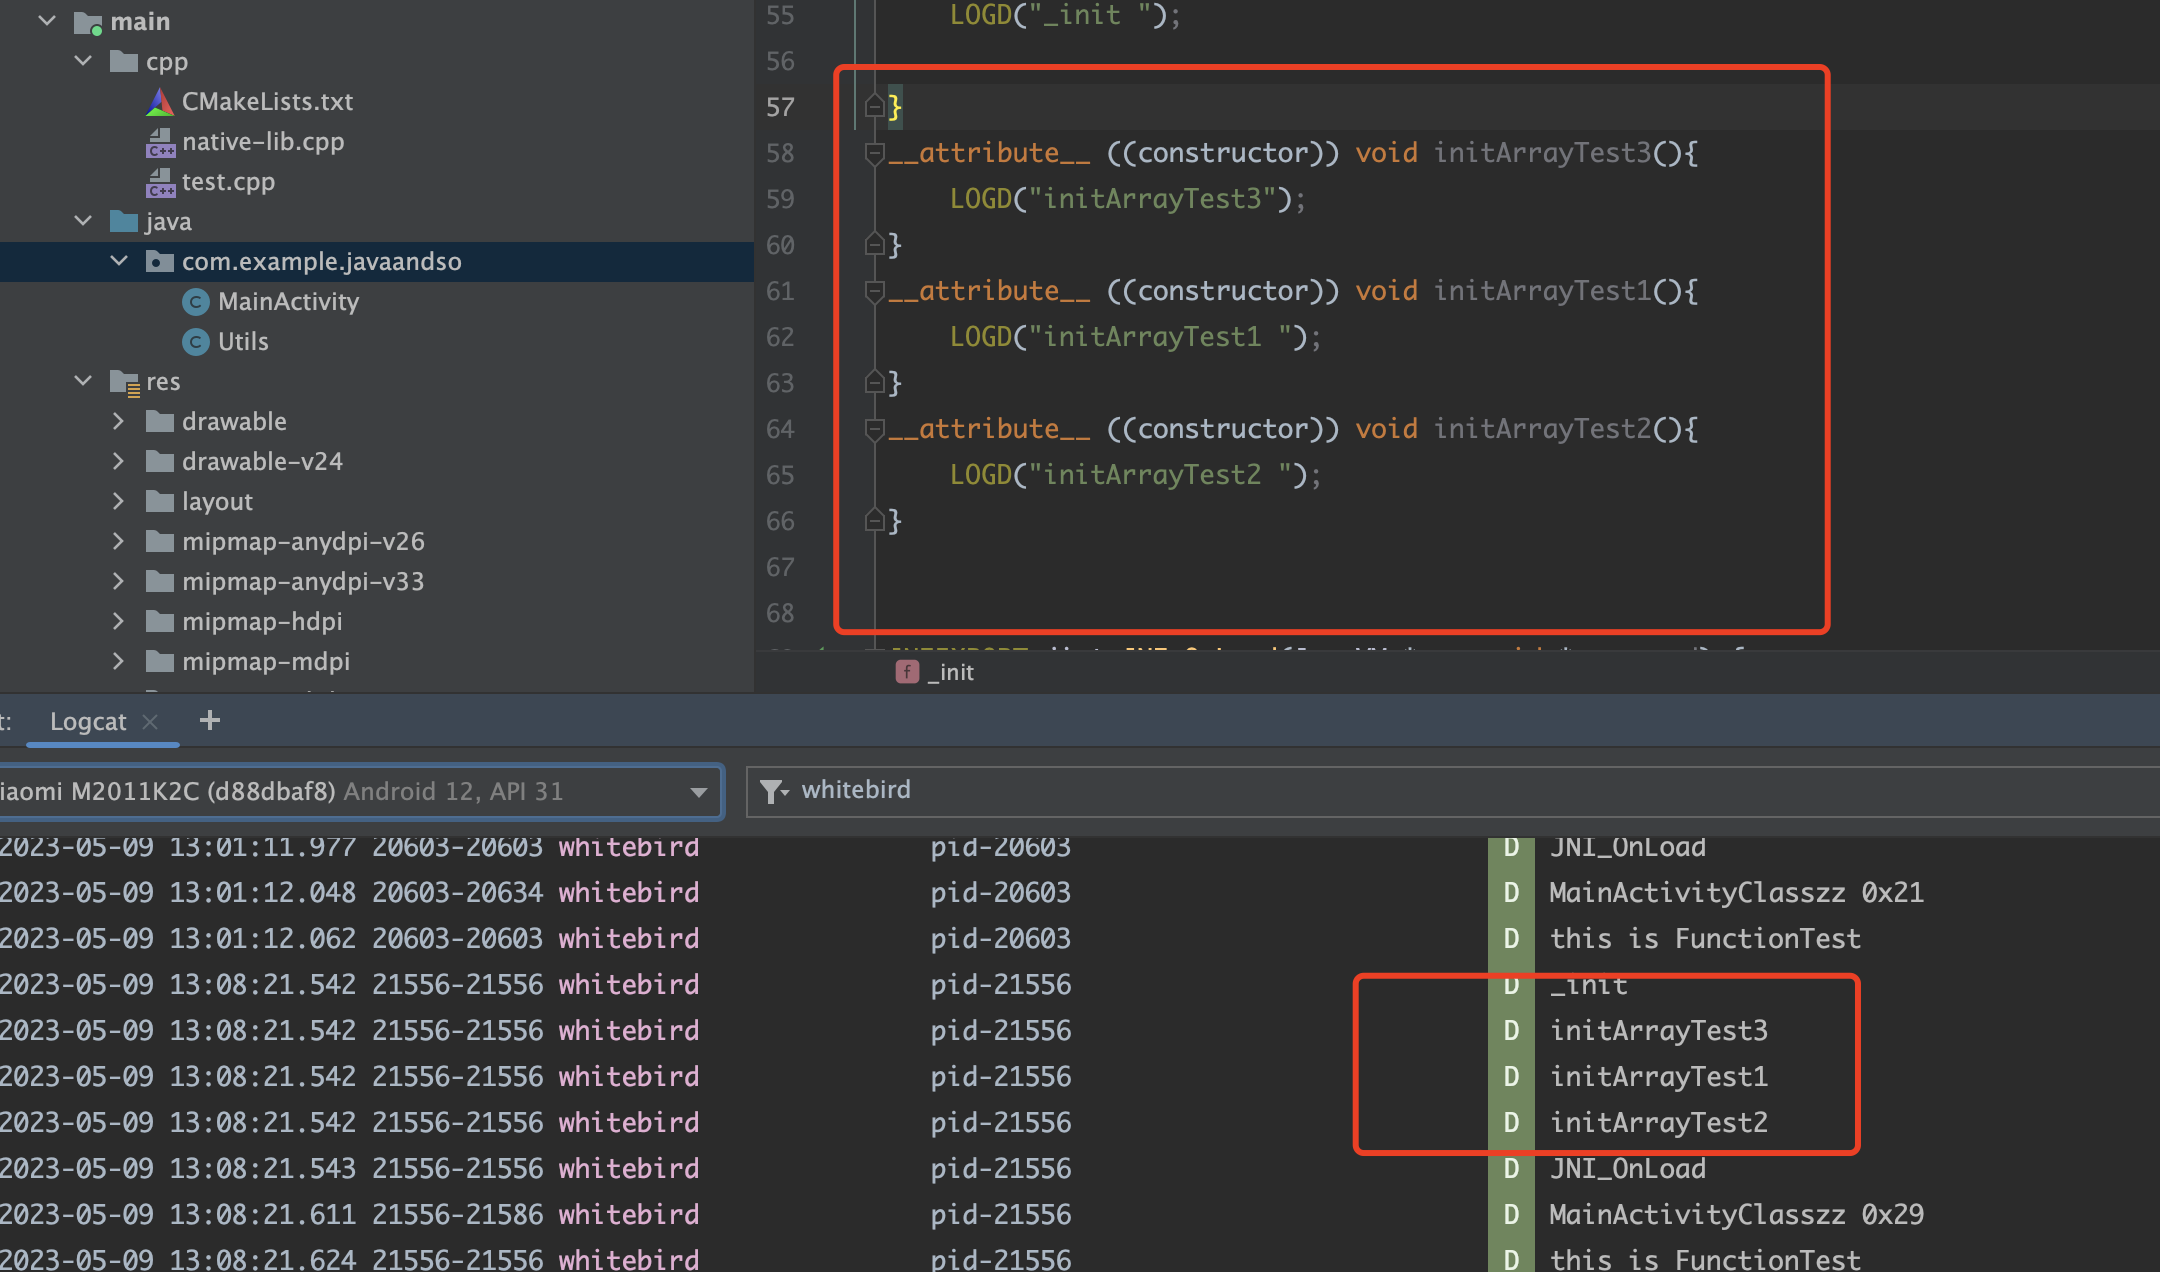Click the whitebird filter input field
This screenshot has width=2160, height=1272.
1400,791
